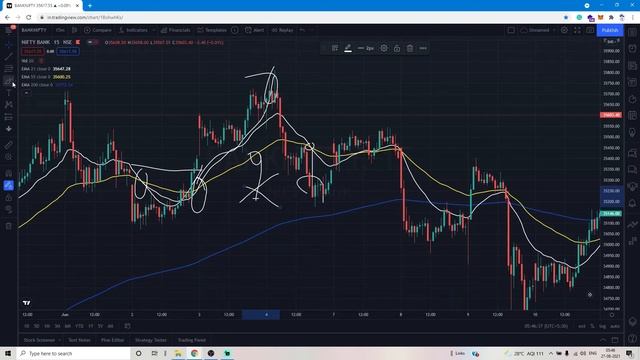The image size is (640, 360).
Task: Enter fullscreen mode
Action: click(577, 30)
